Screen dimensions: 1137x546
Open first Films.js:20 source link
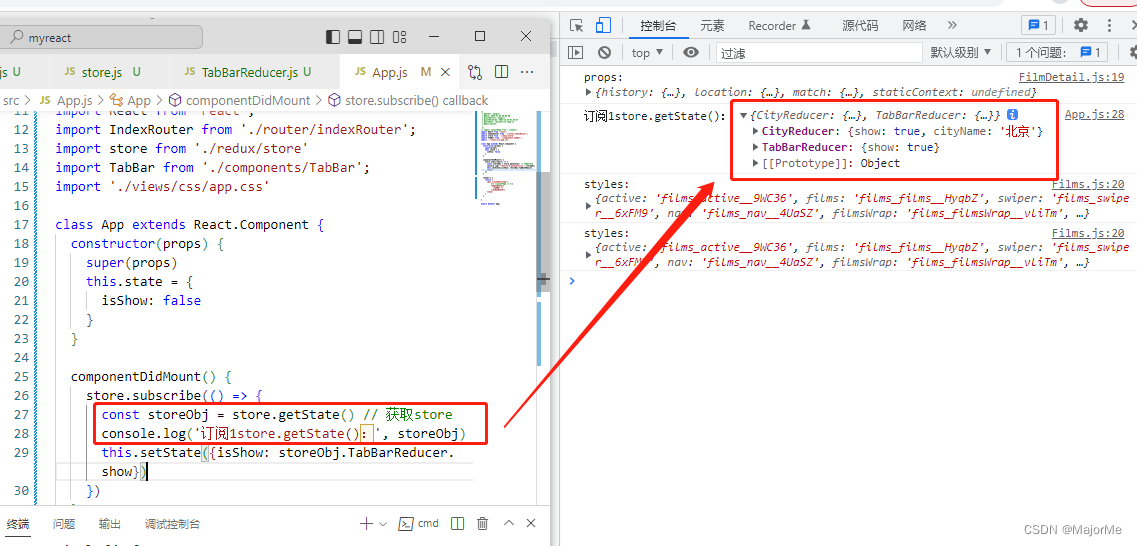point(1088,184)
